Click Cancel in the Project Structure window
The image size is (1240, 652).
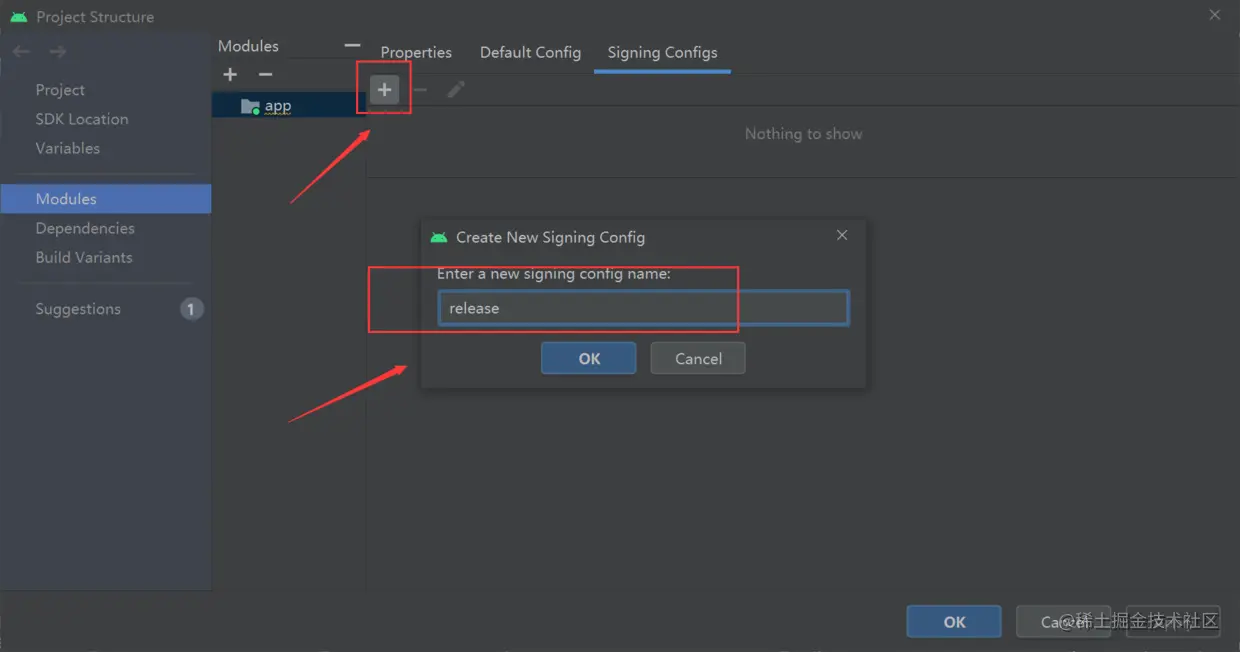point(1064,622)
